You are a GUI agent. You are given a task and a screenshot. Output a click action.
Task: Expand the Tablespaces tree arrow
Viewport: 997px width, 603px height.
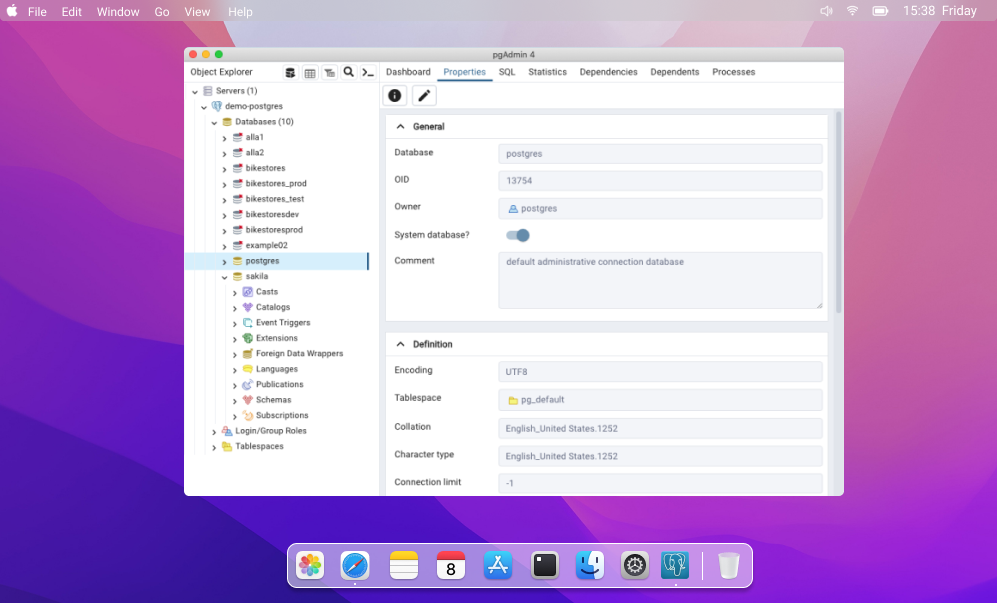214,447
